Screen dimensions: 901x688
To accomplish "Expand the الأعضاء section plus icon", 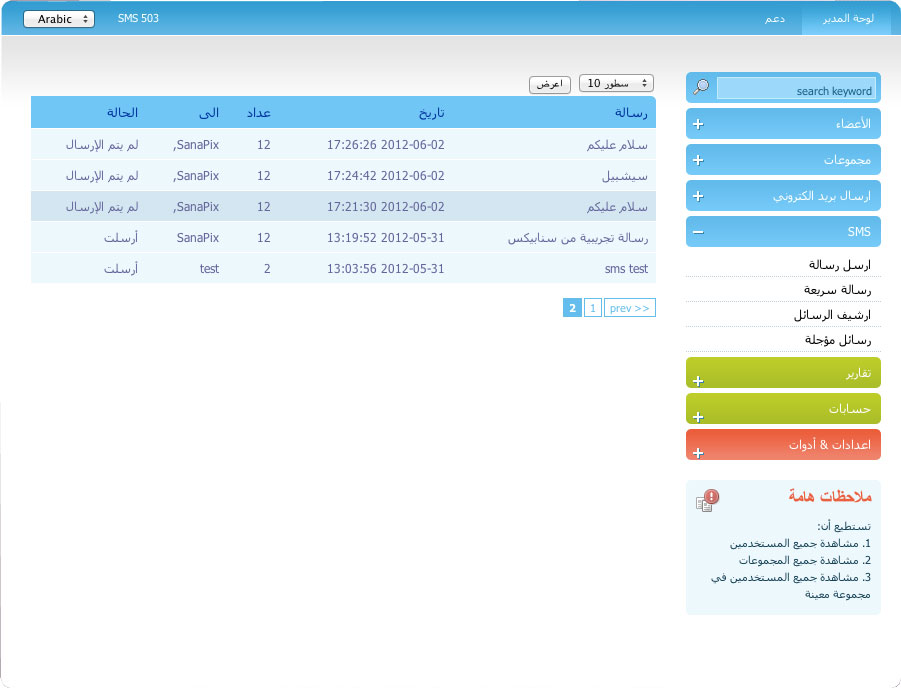I will click(698, 125).
